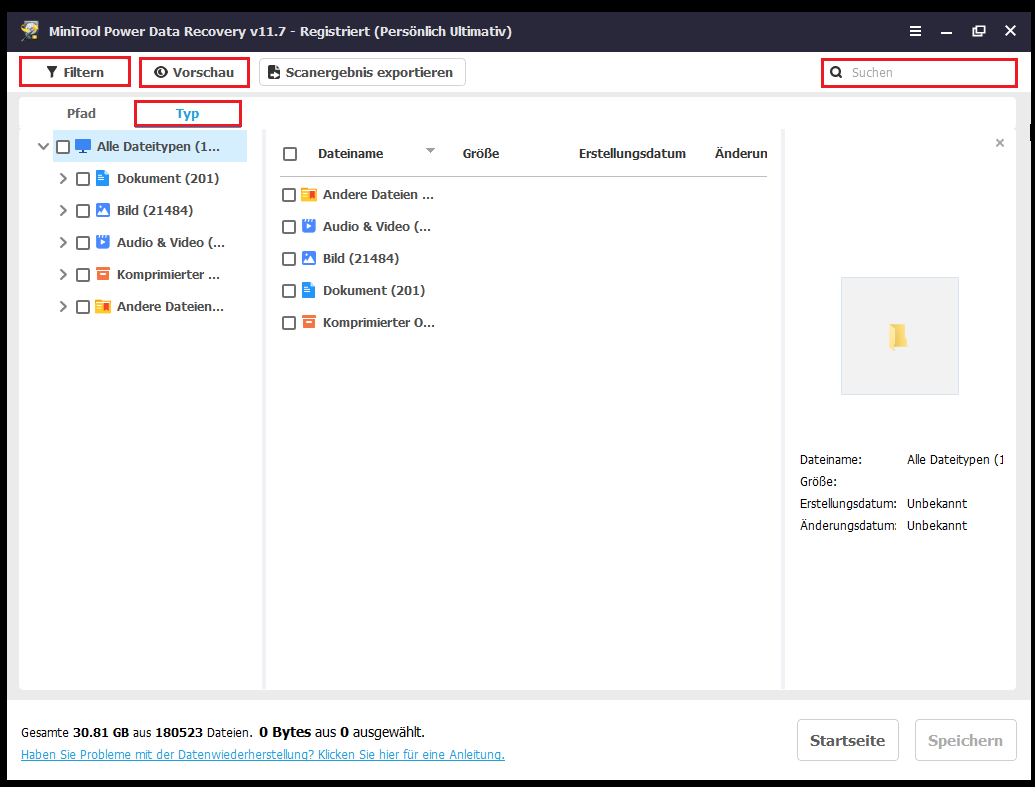Screen dimensions: 1035x787
Task: Click the MiniTool app logo icon
Action: pos(30,30)
